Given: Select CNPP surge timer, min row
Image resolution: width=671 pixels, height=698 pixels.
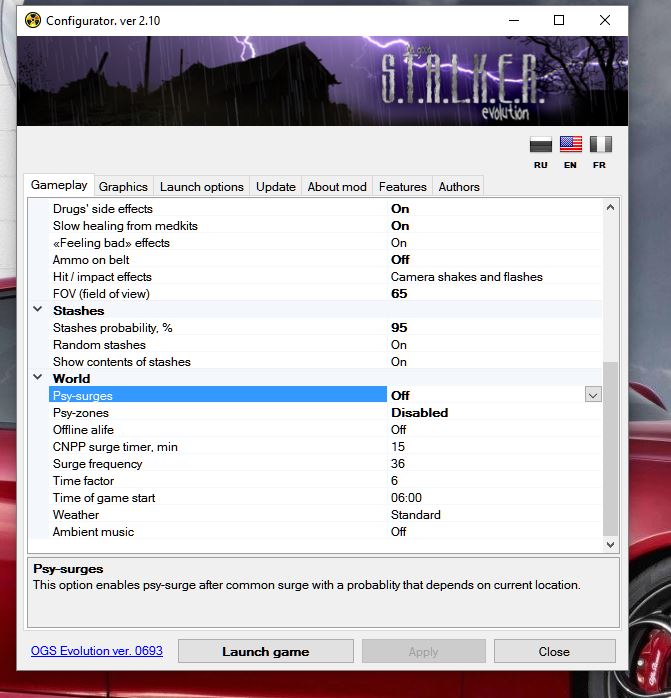Looking at the screenshot, I should coord(325,446).
